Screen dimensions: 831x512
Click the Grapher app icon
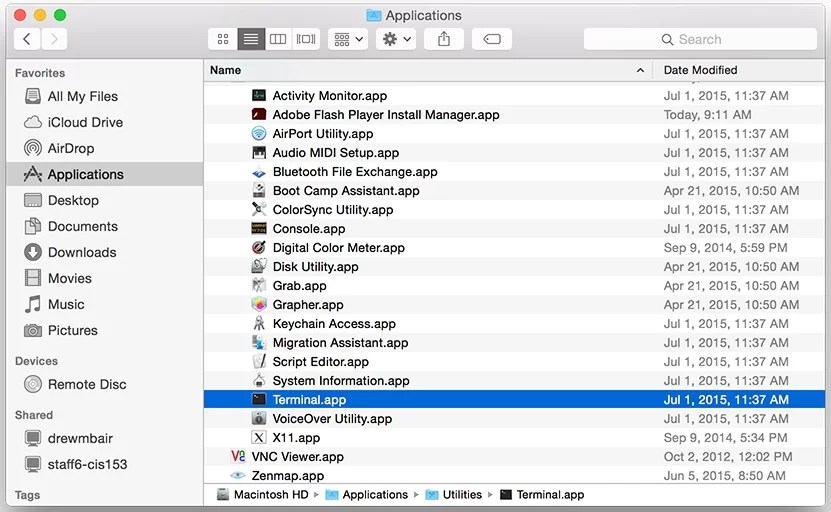[259, 305]
